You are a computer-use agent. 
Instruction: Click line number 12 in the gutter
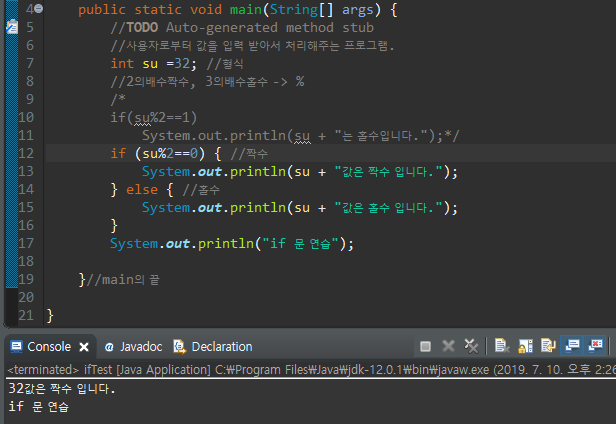pyautogui.click(x=26, y=153)
